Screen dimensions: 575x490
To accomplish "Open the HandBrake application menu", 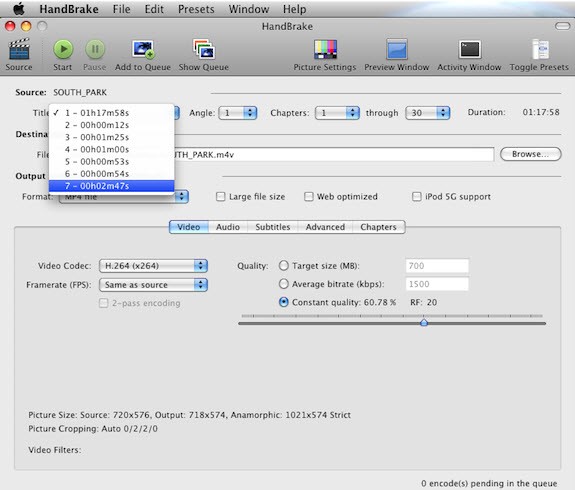I will click(x=69, y=9).
